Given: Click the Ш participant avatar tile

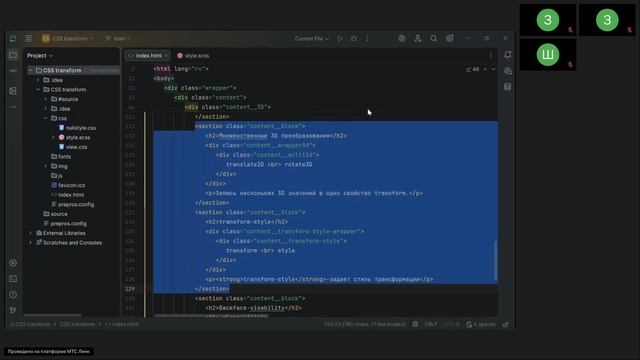Looking at the screenshot, I should click(x=548, y=55).
